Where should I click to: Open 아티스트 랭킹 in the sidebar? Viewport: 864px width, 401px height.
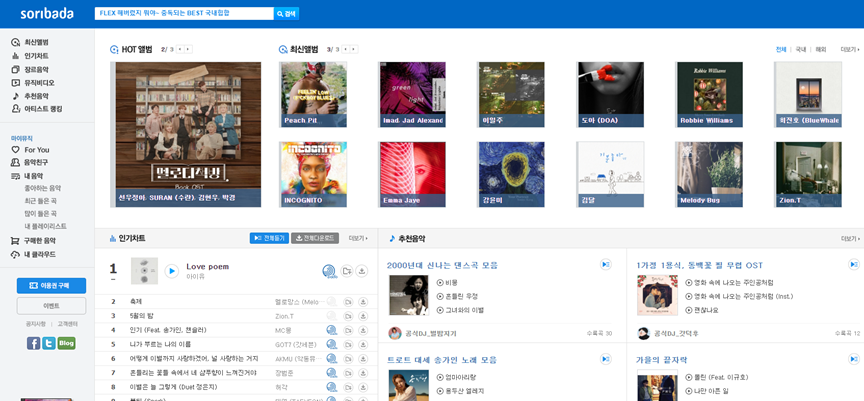coord(42,109)
